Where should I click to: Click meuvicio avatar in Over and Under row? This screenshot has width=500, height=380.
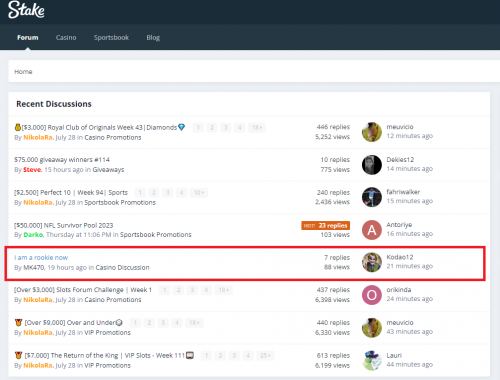pyautogui.click(x=372, y=327)
